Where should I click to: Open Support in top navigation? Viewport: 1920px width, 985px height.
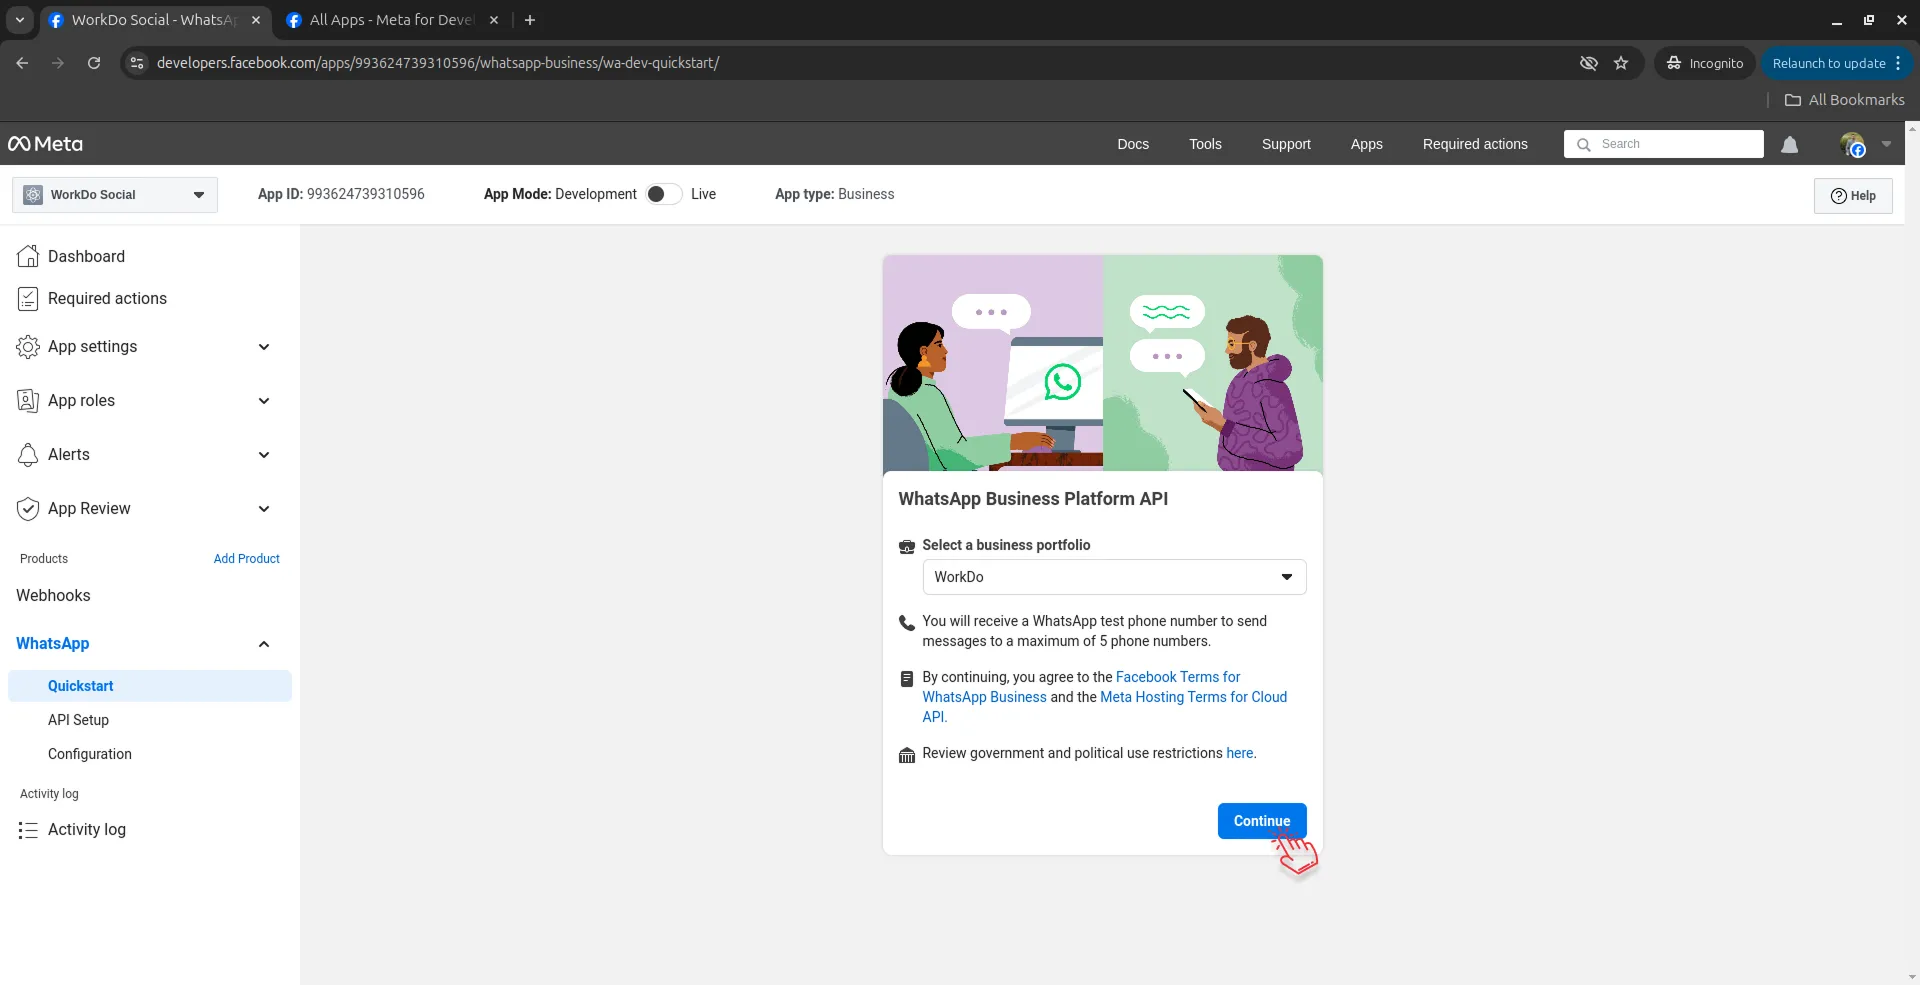coord(1286,144)
